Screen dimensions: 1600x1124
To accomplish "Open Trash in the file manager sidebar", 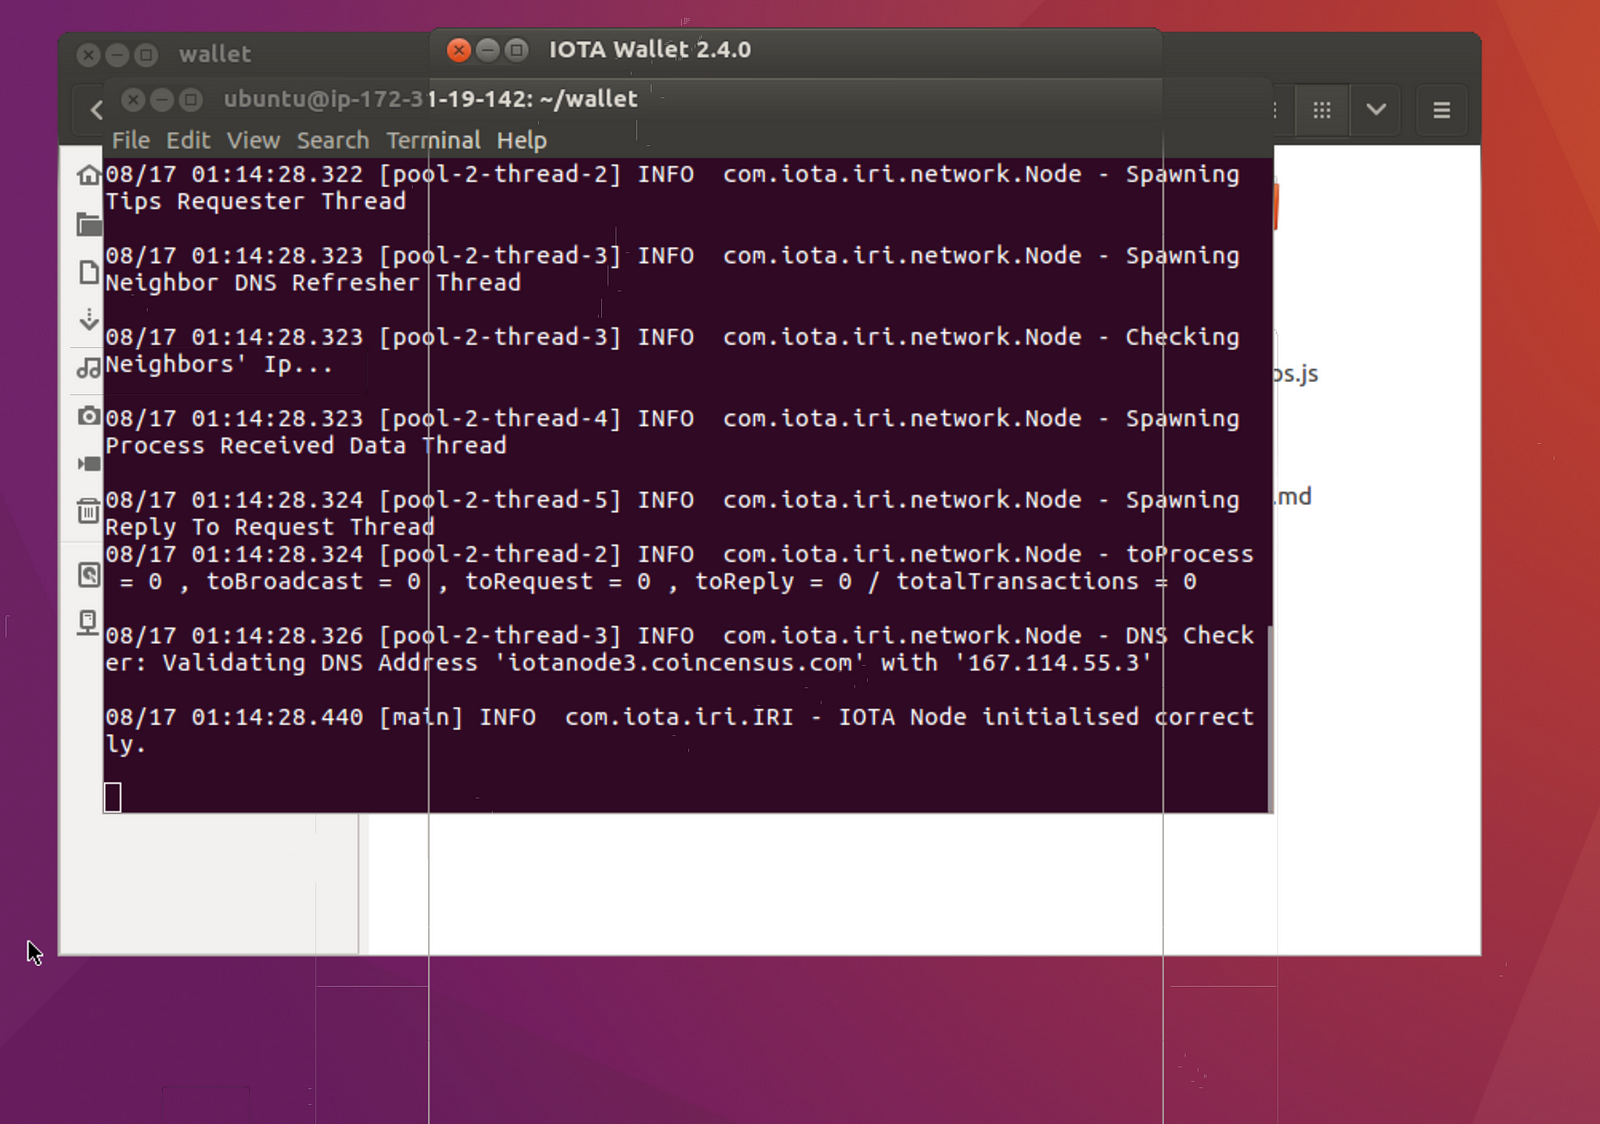I will coord(88,511).
